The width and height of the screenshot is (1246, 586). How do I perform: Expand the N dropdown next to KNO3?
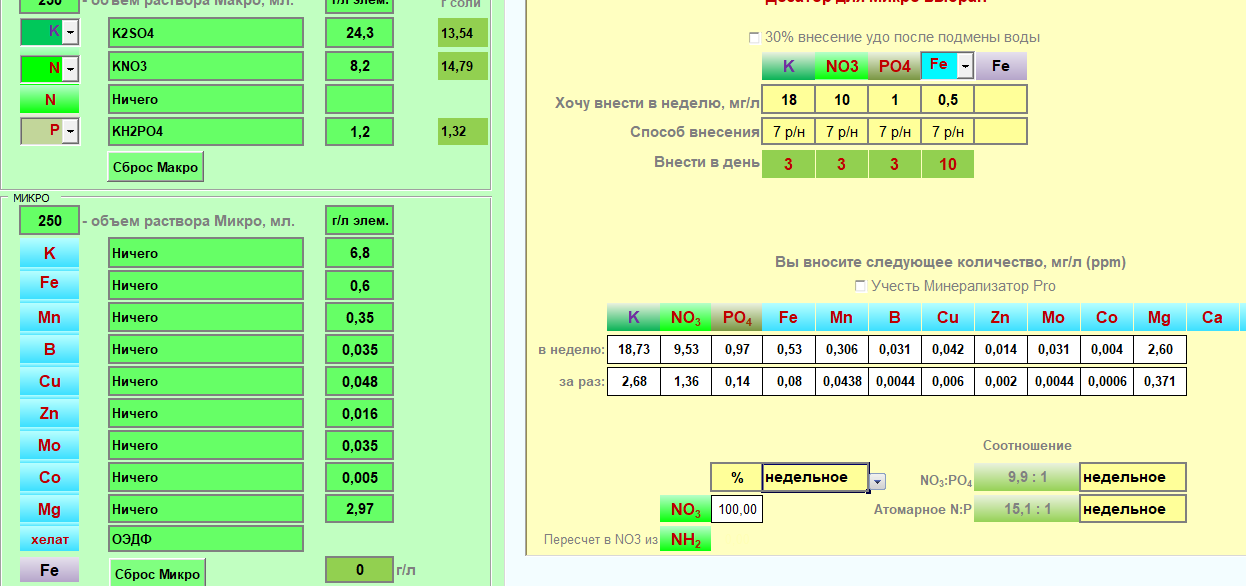(x=69, y=68)
